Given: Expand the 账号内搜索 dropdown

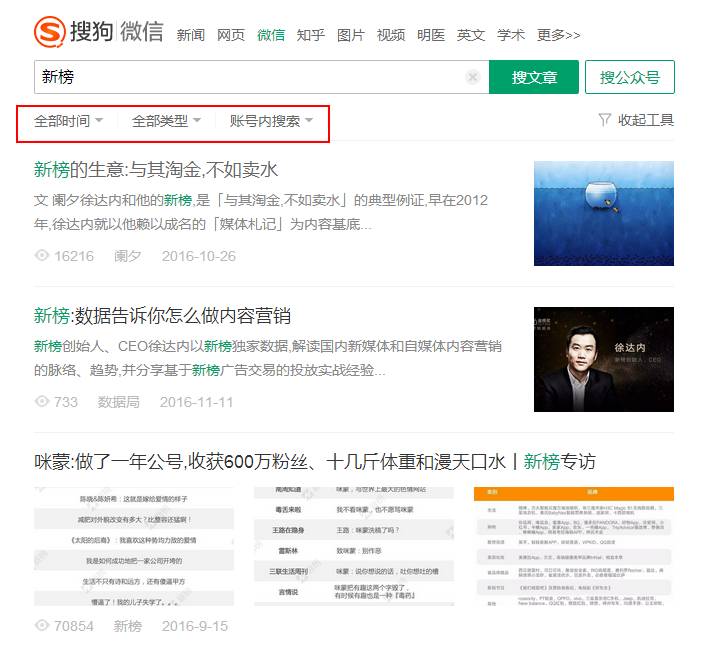Looking at the screenshot, I should [x=271, y=121].
